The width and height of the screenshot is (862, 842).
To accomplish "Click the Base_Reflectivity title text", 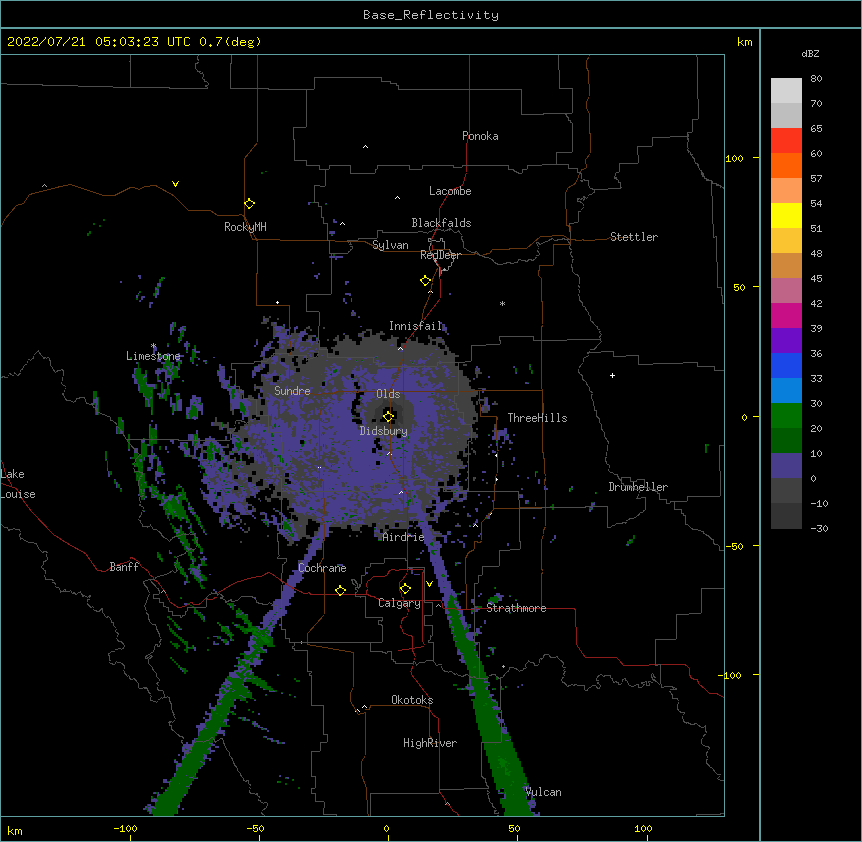I will tap(431, 15).
